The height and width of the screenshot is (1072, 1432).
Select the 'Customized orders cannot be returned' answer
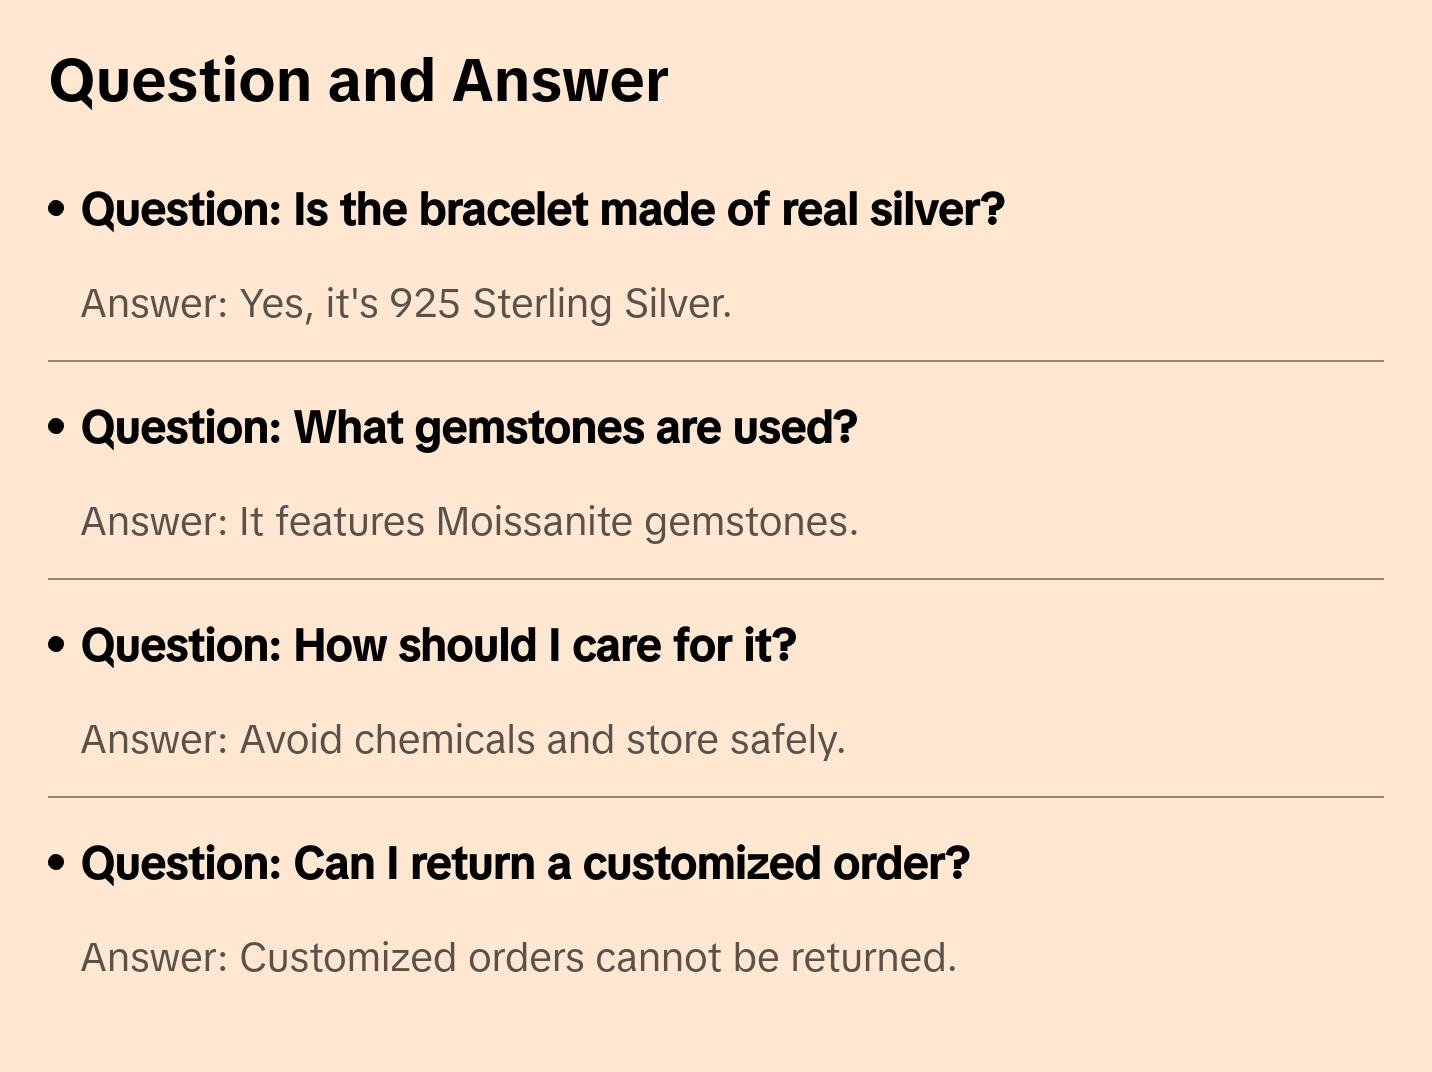[518, 958]
